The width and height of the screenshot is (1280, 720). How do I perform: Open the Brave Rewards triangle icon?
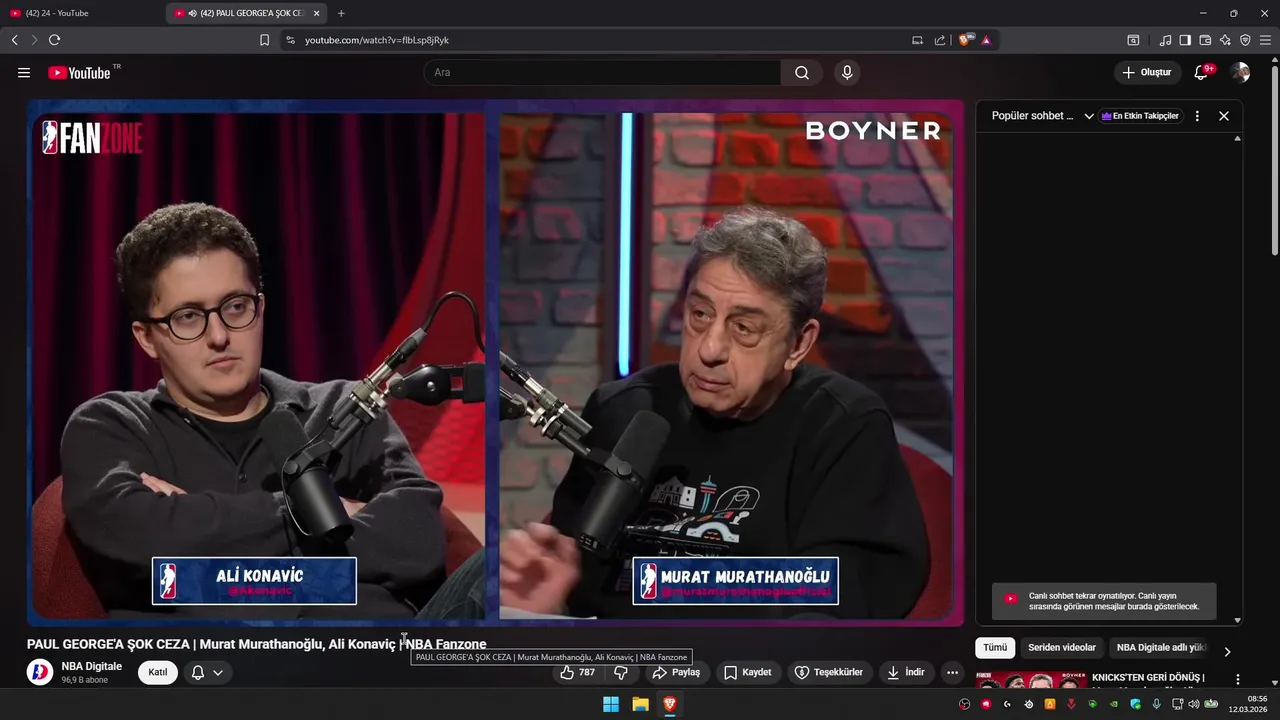[986, 40]
